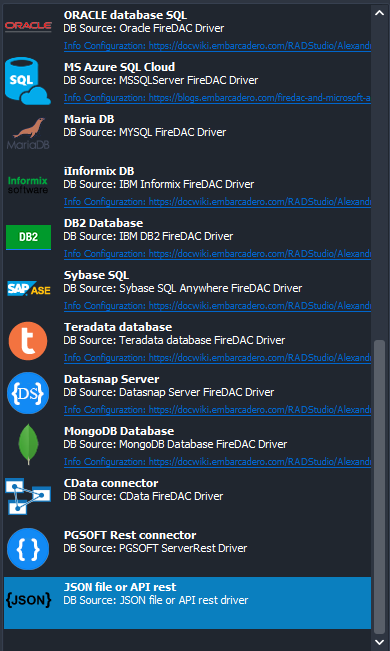The width and height of the screenshot is (390, 651).
Task: Open Oracle Info Configuration link
Action: (217, 46)
